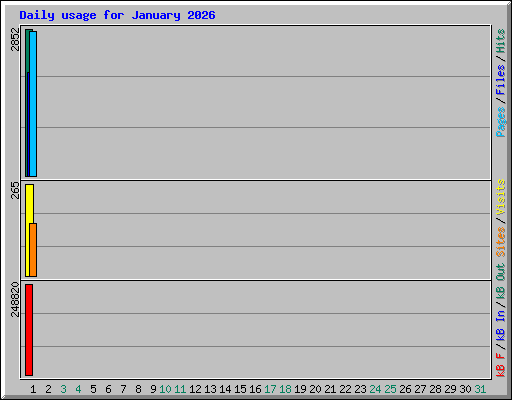Click day 13 on the x-axis
The width and height of the screenshot is (512, 400).
pos(210,389)
